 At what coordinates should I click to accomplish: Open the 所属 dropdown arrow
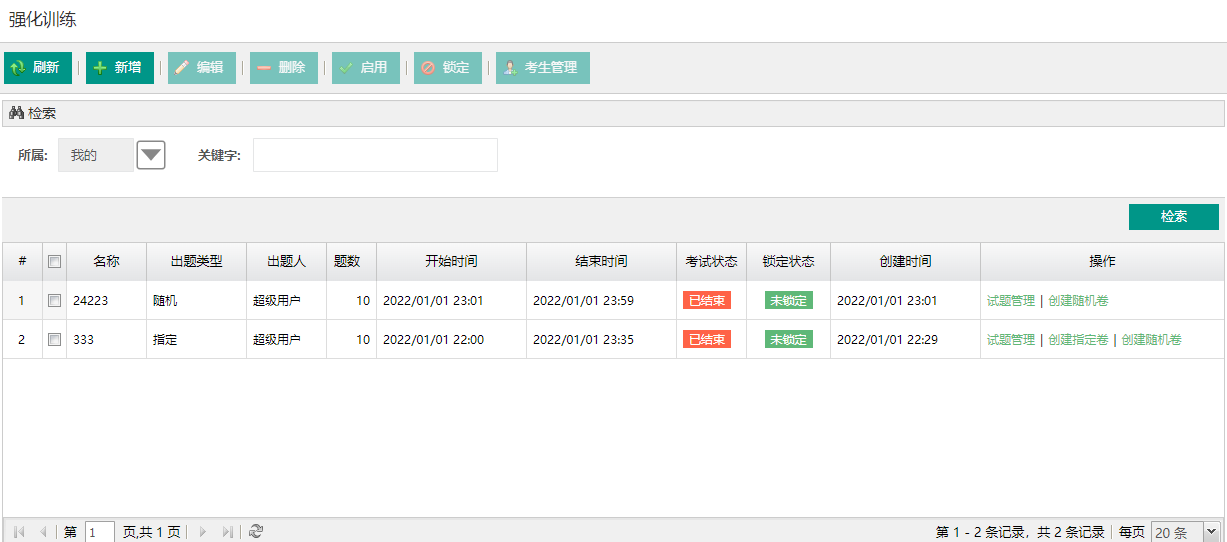[150, 155]
